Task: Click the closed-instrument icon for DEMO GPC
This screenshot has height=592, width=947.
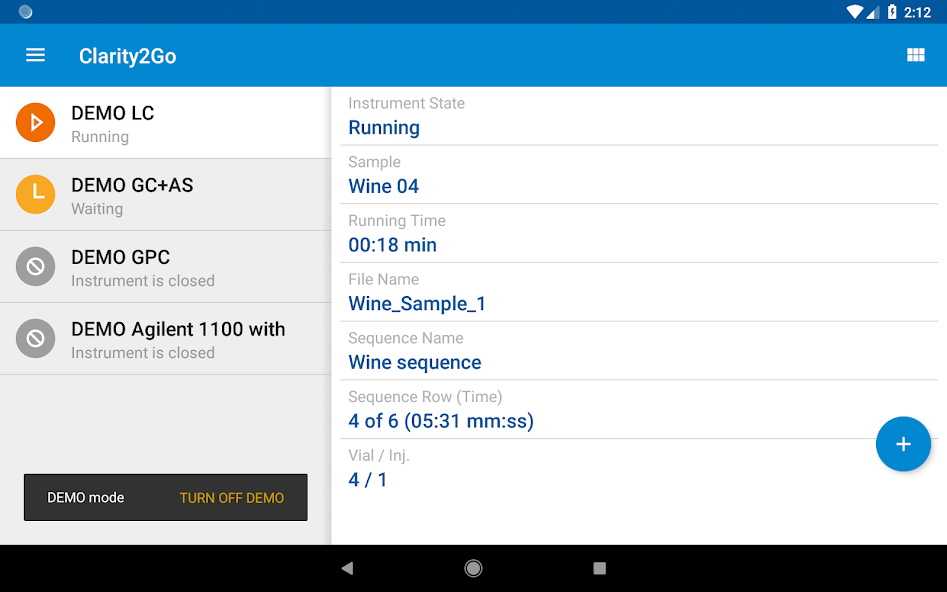Action: tap(36, 267)
